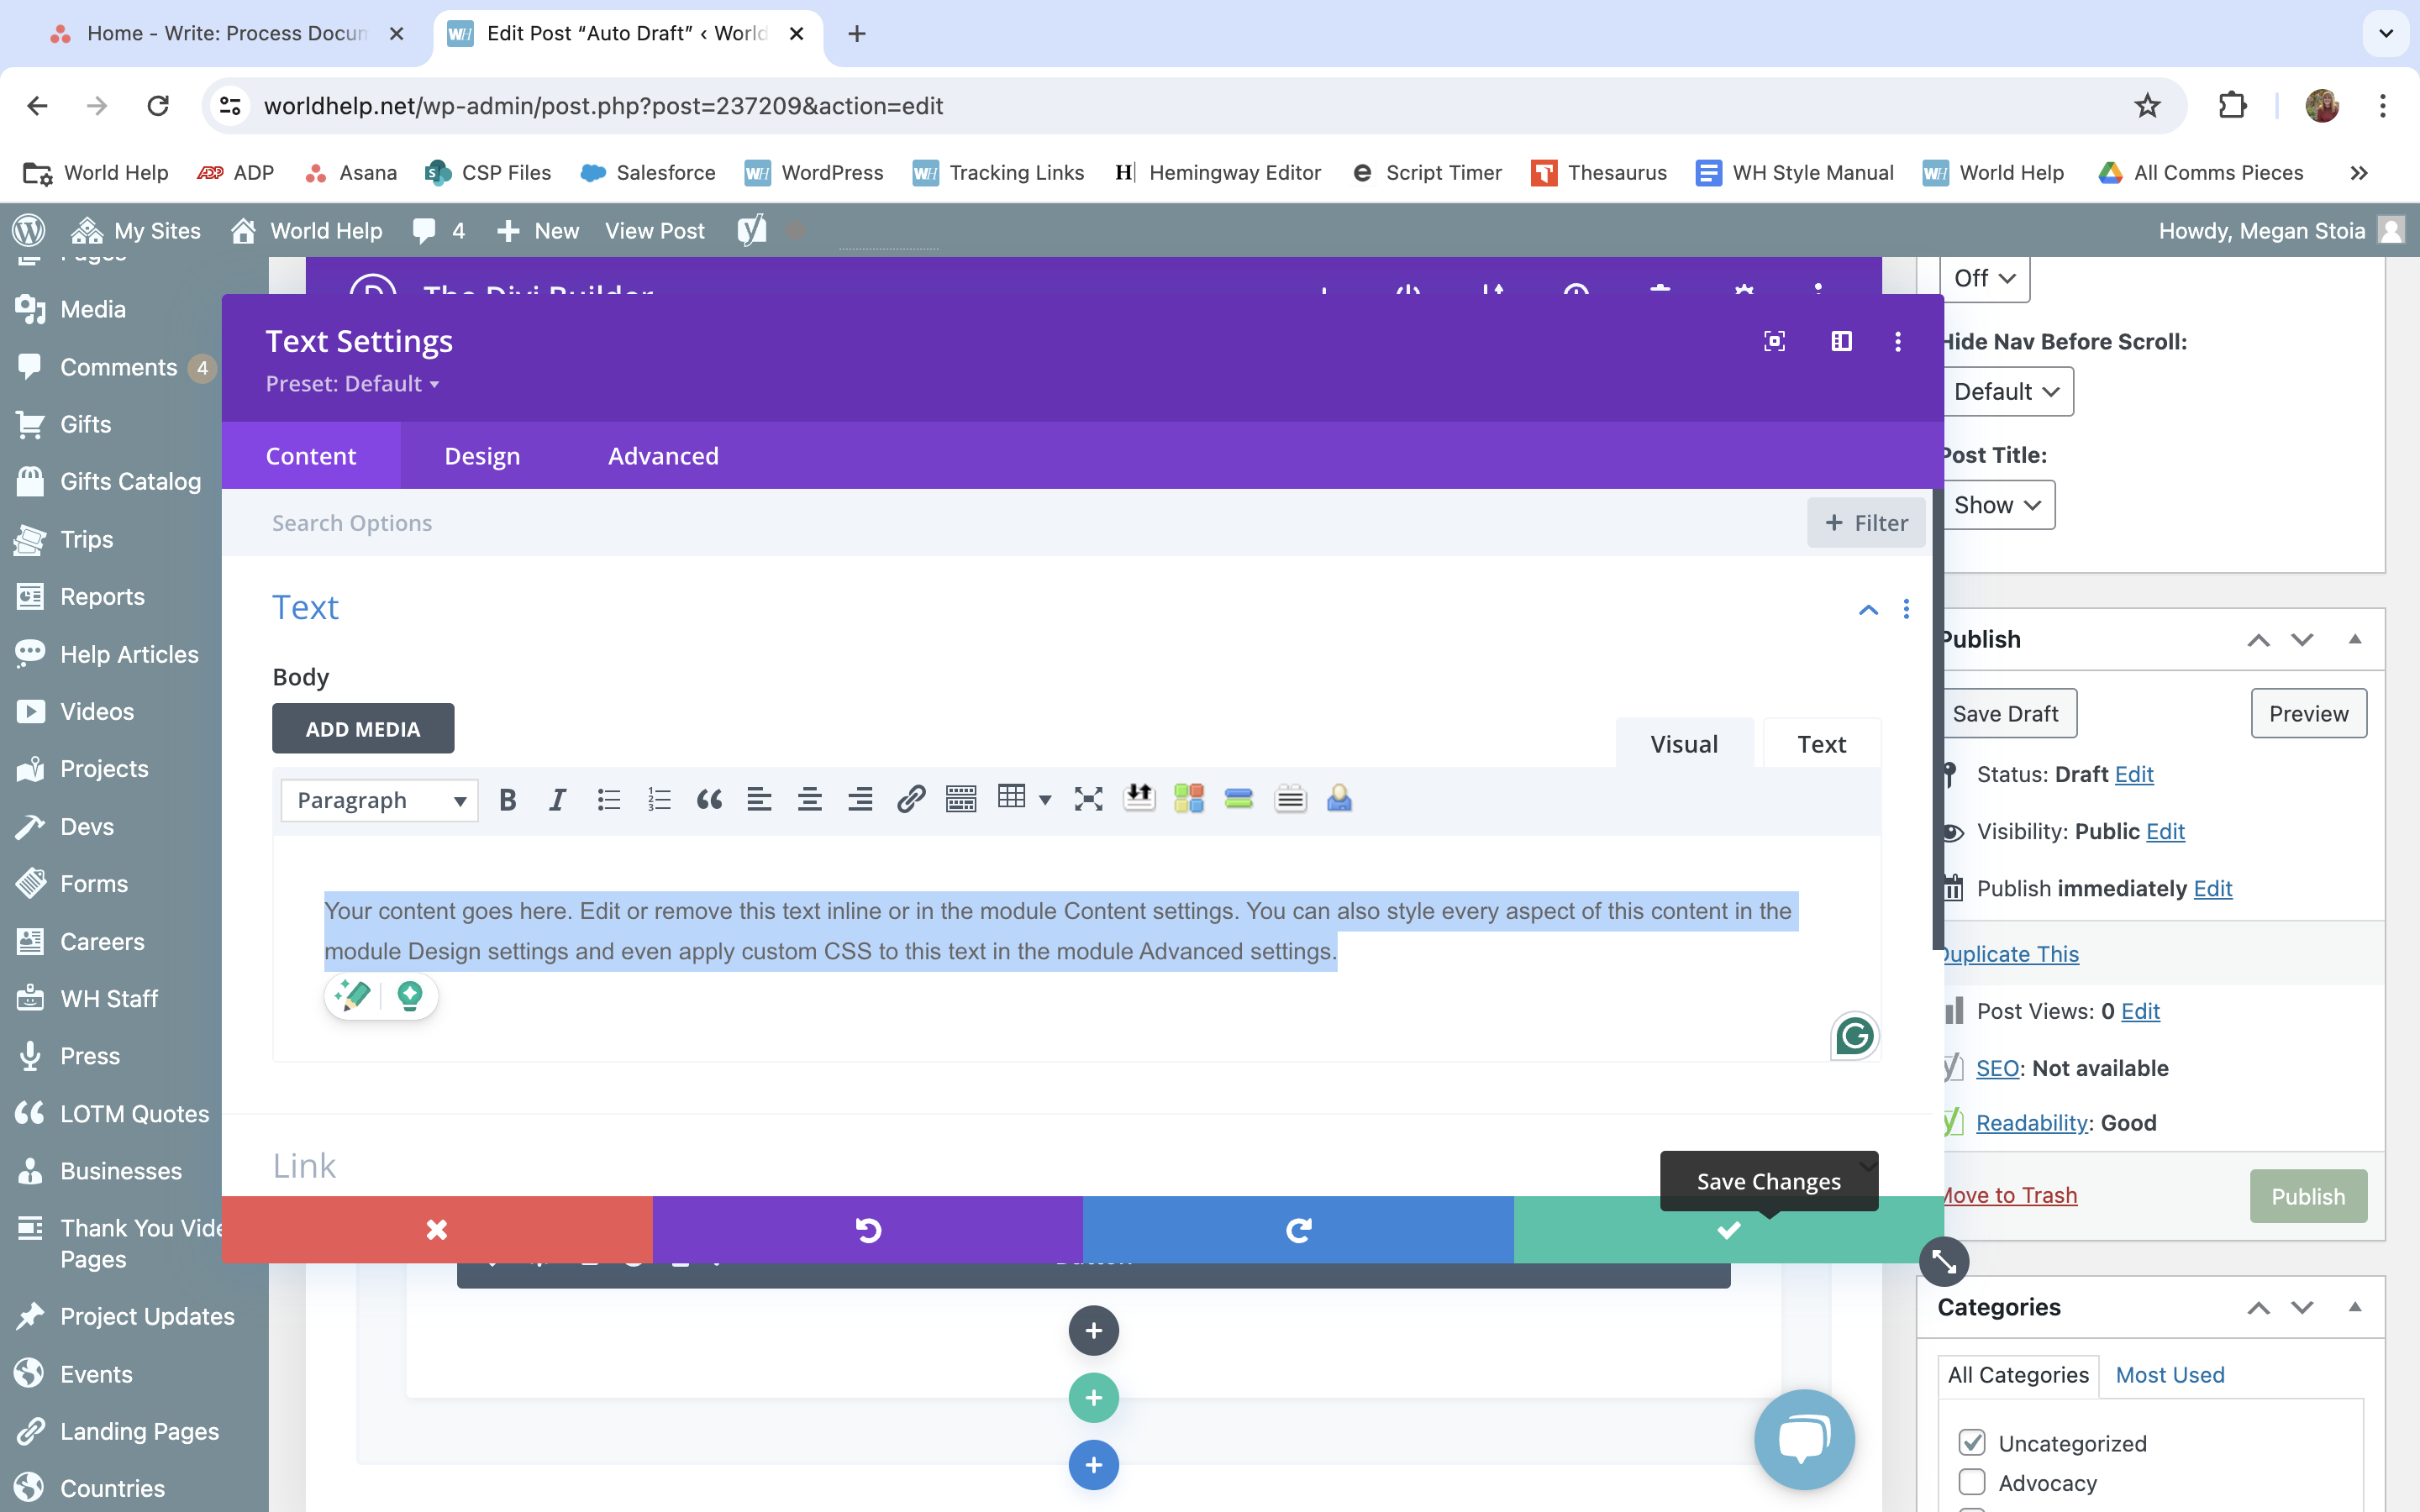Image resolution: width=2420 pixels, height=1512 pixels.
Task: Click the green checkmark Save Changes button
Action: pyautogui.click(x=1728, y=1229)
